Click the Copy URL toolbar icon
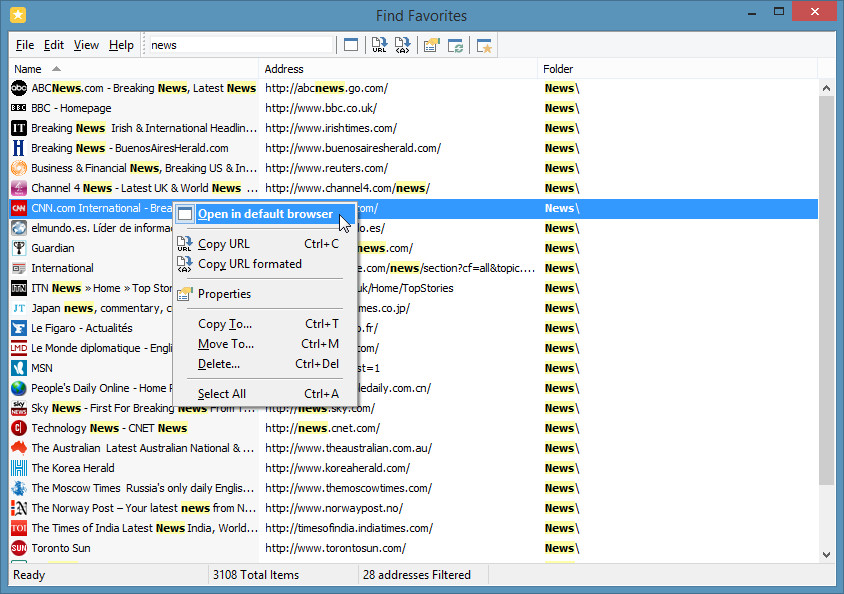 point(379,45)
